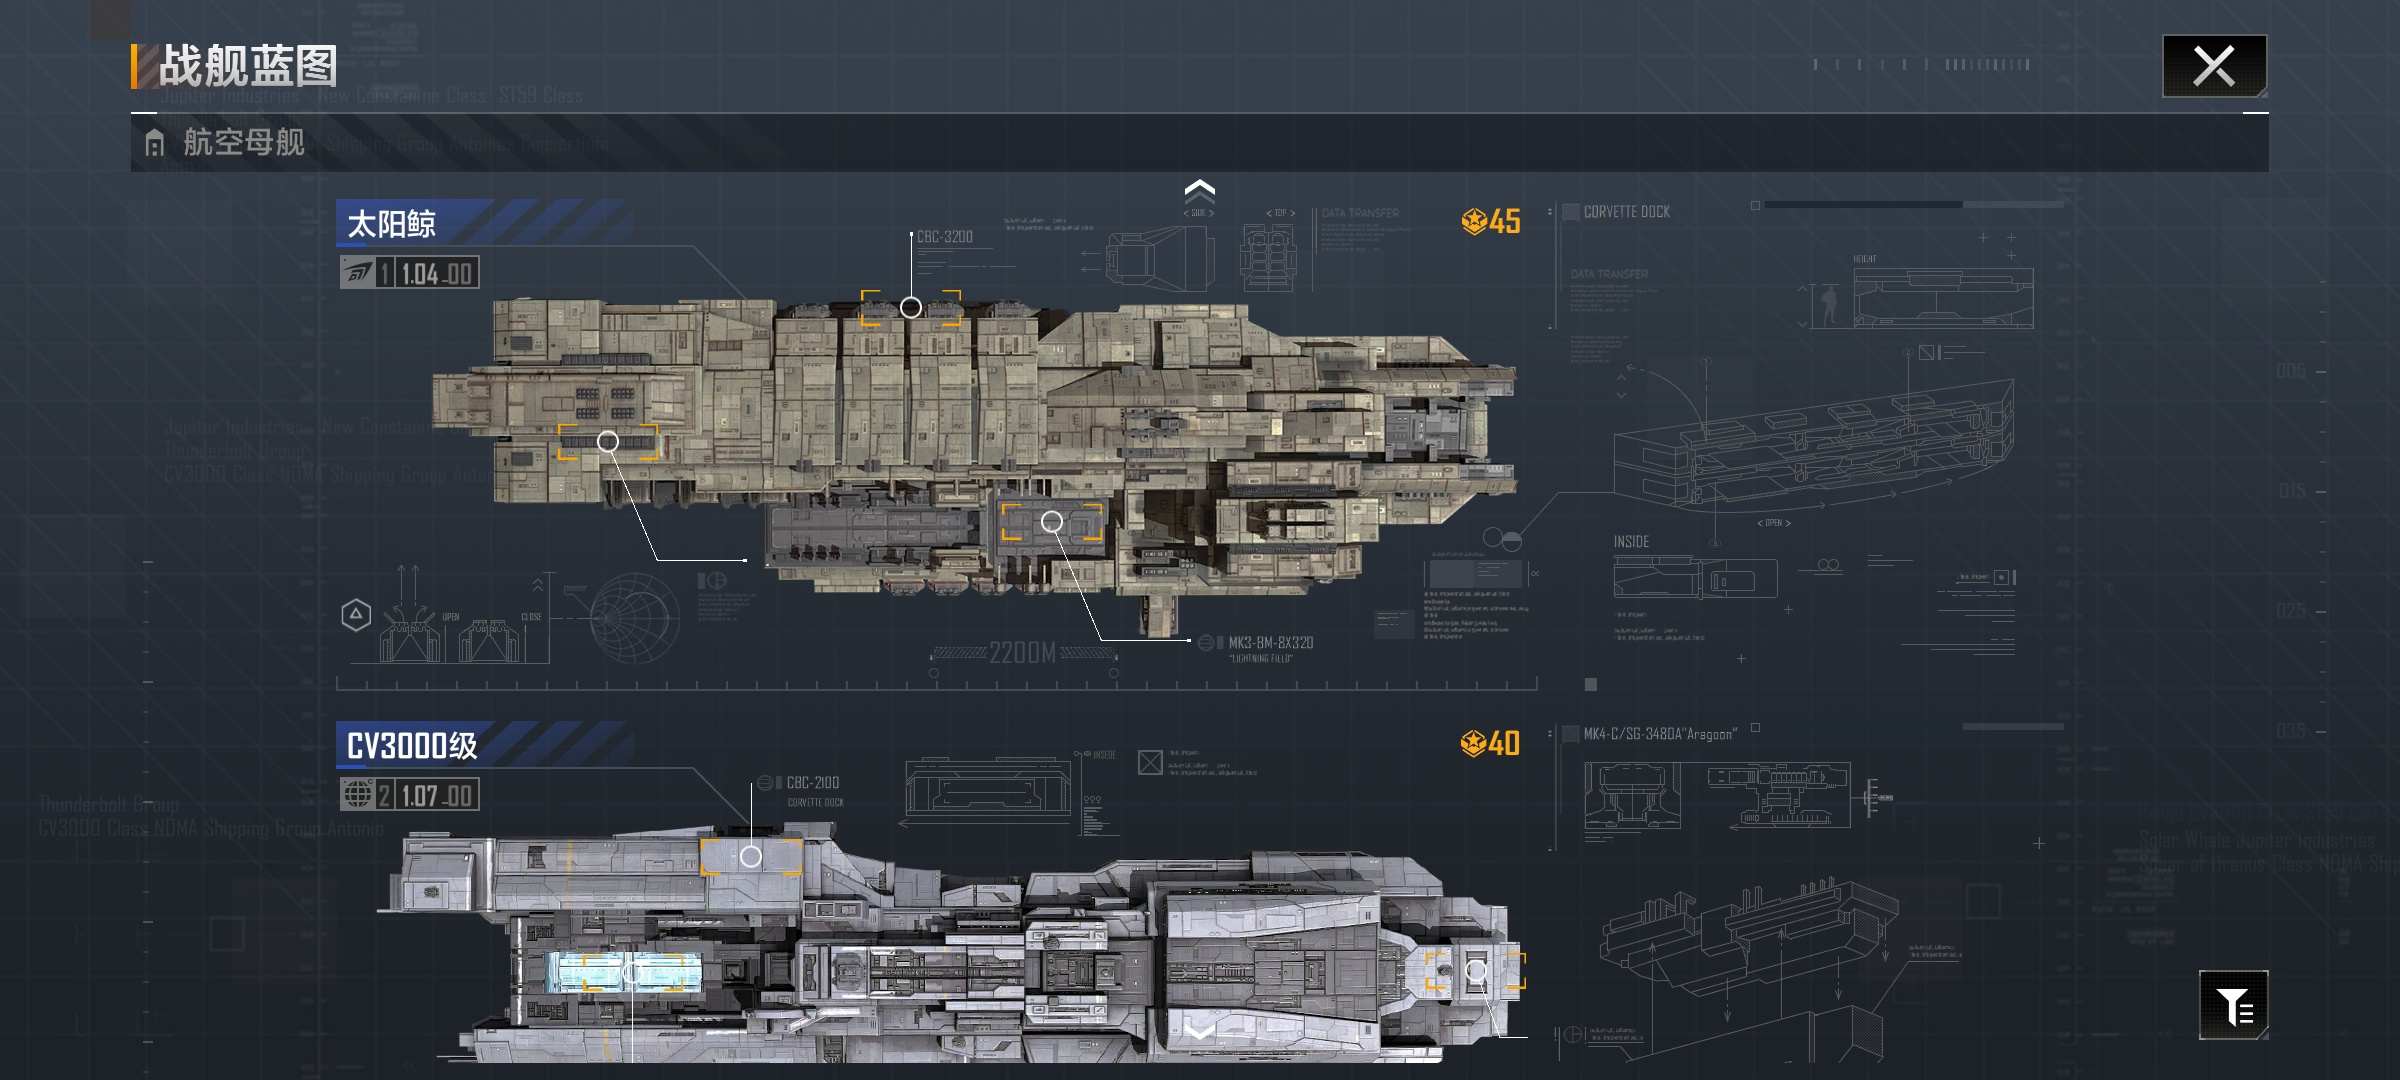Click the manufacturer logo beside 1.04.00
Viewport: 2400px width, 1080px height.
tap(357, 273)
